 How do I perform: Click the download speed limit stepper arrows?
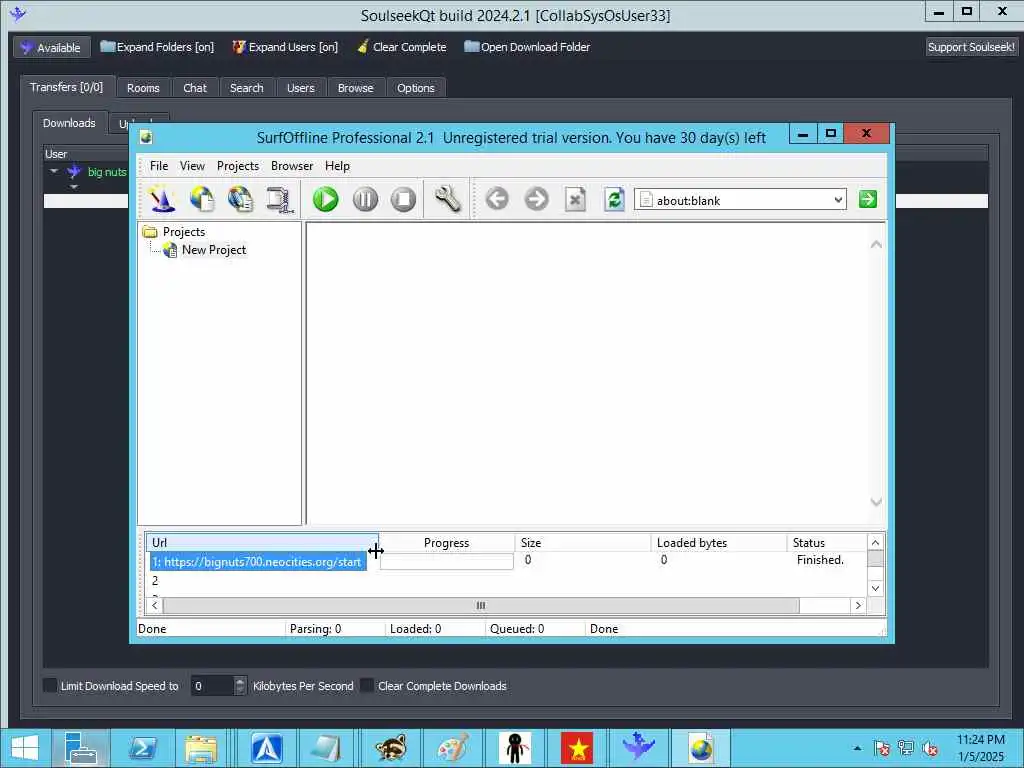point(240,685)
